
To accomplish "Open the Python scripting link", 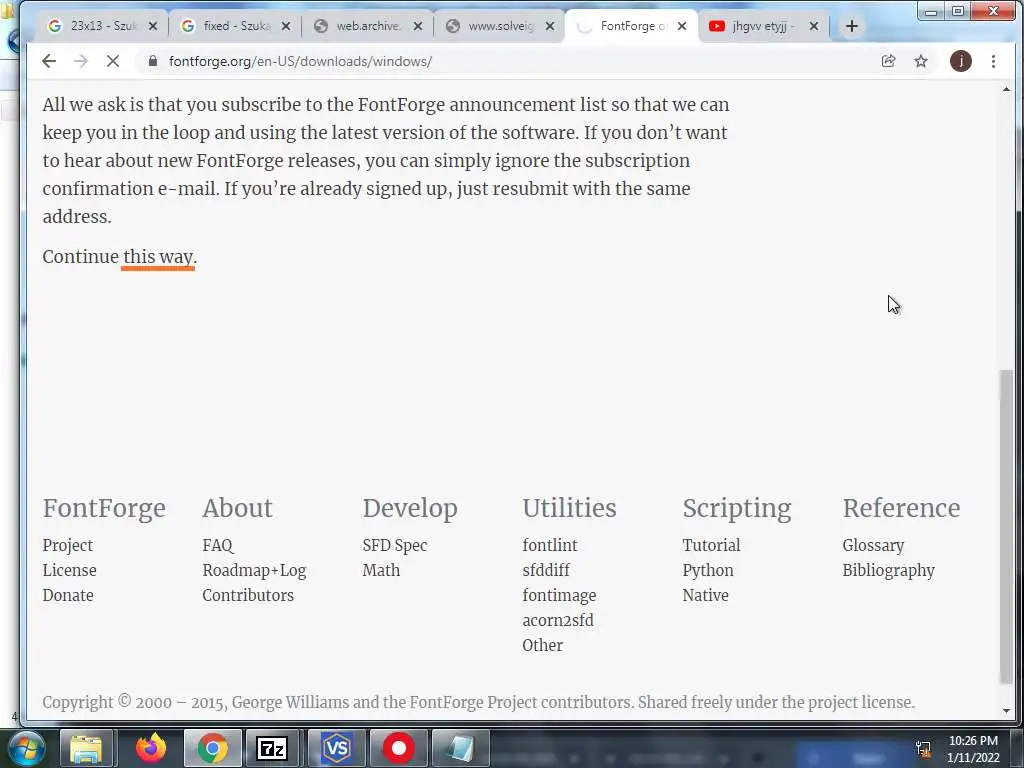I will point(708,570).
